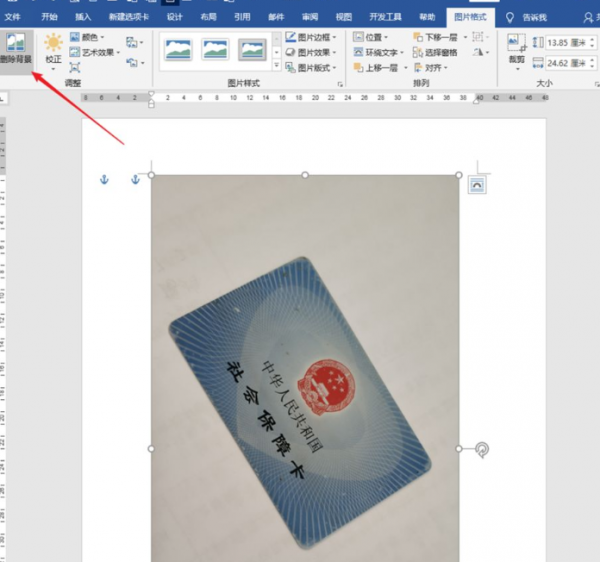Apply the third picture style with gray frame
The height and width of the screenshot is (562, 600).
click(x=252, y=50)
